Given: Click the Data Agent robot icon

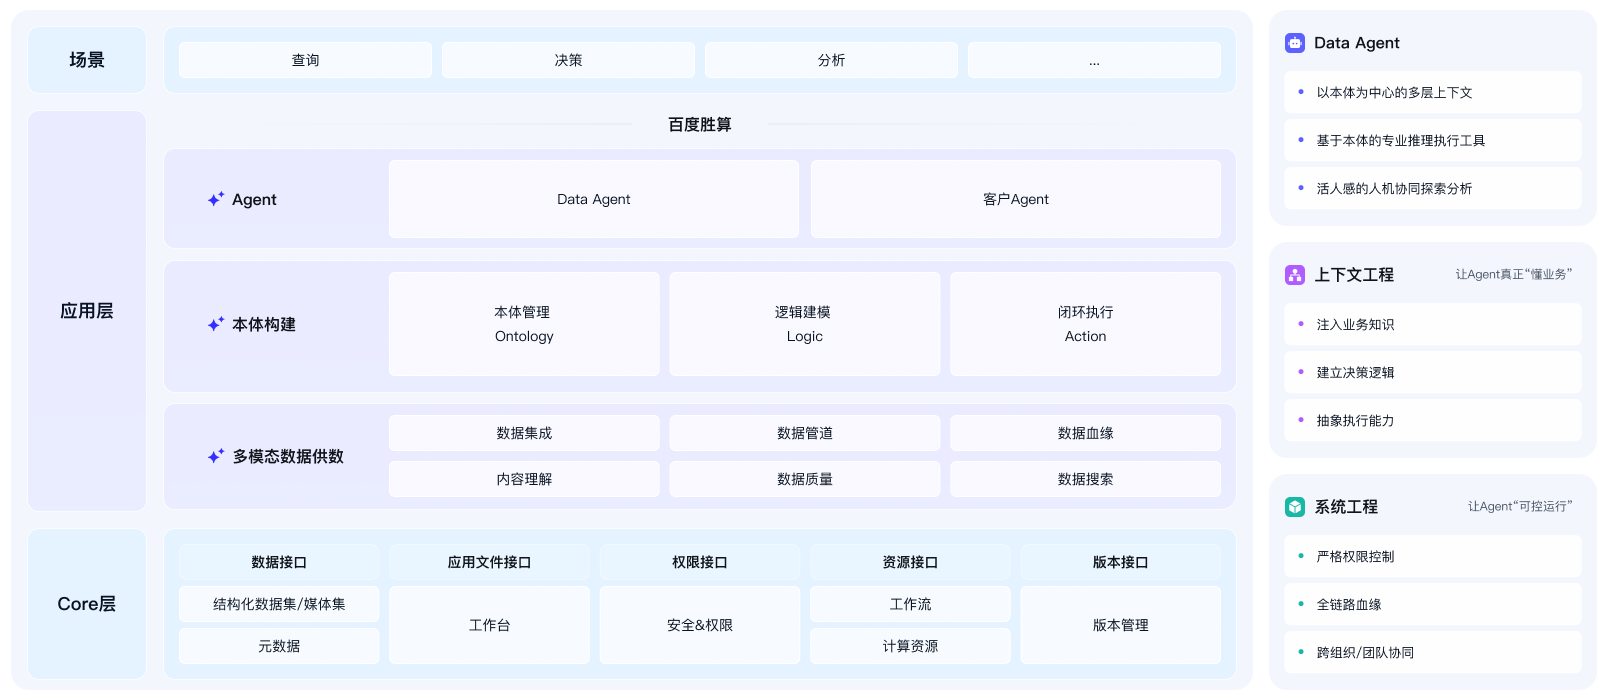Looking at the screenshot, I should [1295, 43].
